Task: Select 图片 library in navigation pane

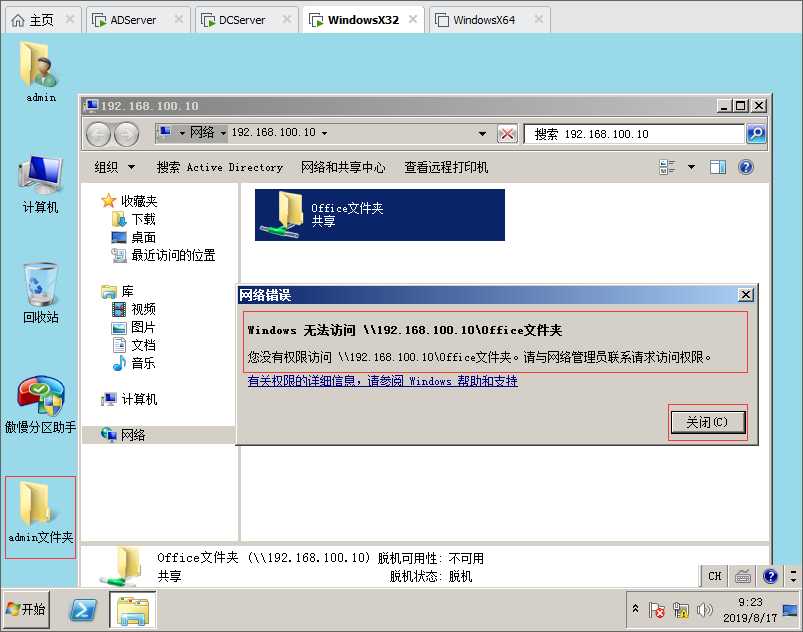Action: pyautogui.click(x=134, y=327)
